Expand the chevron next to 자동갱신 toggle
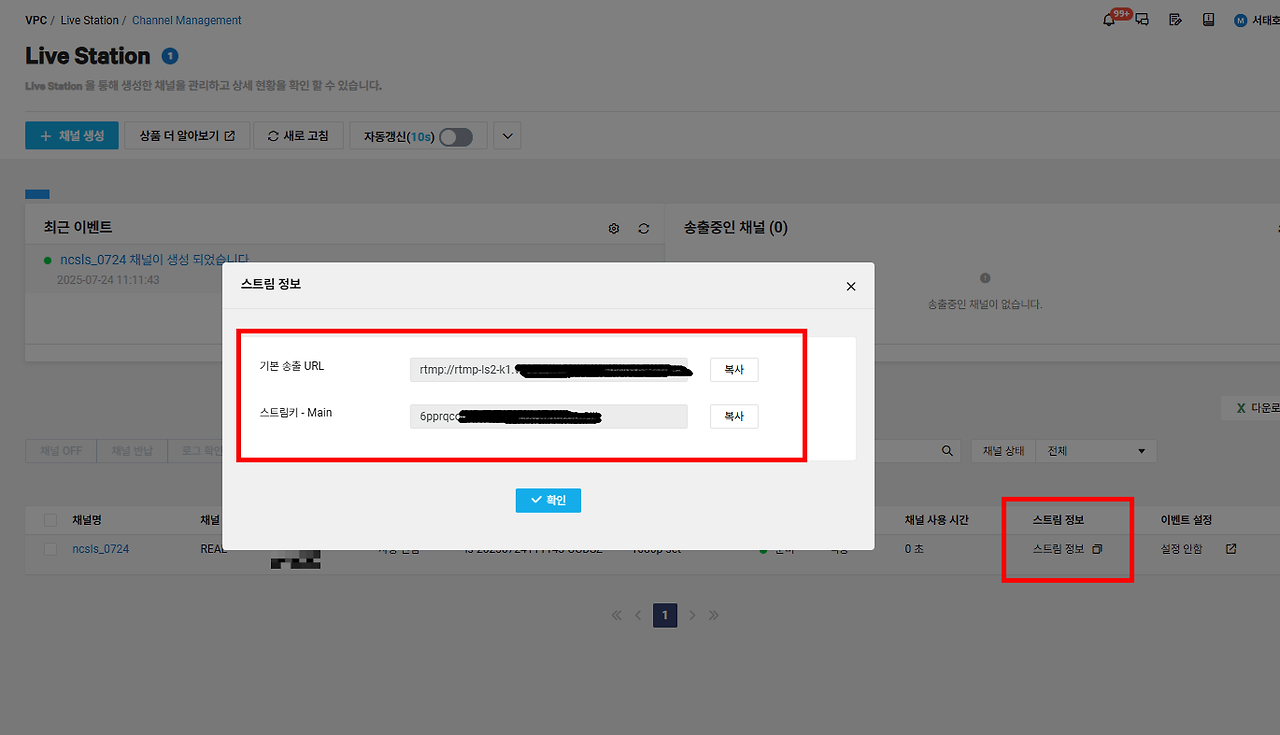The width and height of the screenshot is (1280, 735). point(506,135)
